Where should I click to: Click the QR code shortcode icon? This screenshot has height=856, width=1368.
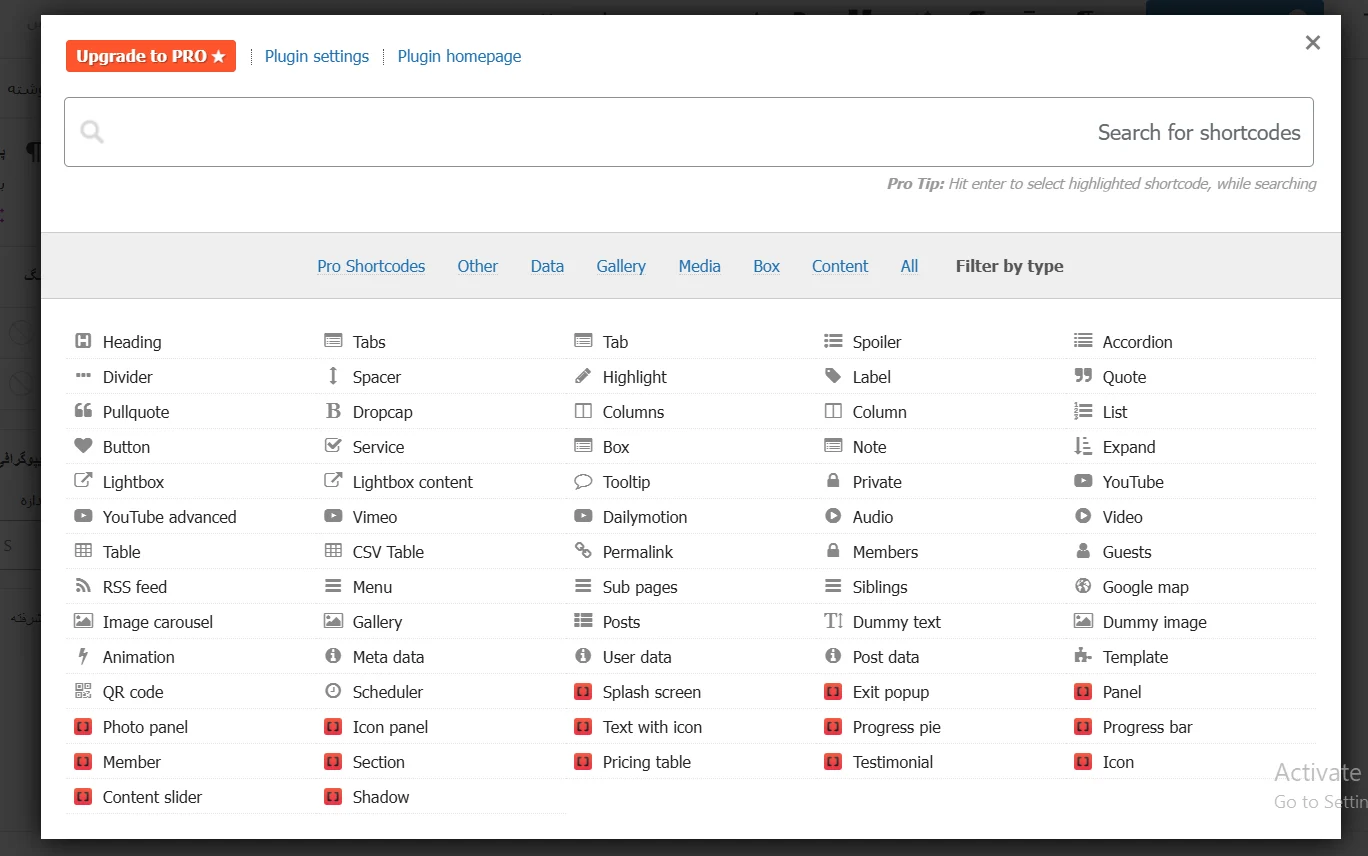coord(84,692)
